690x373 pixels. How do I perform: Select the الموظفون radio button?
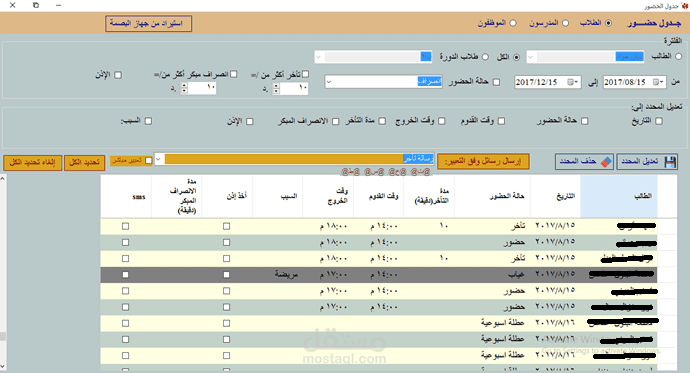[513, 23]
